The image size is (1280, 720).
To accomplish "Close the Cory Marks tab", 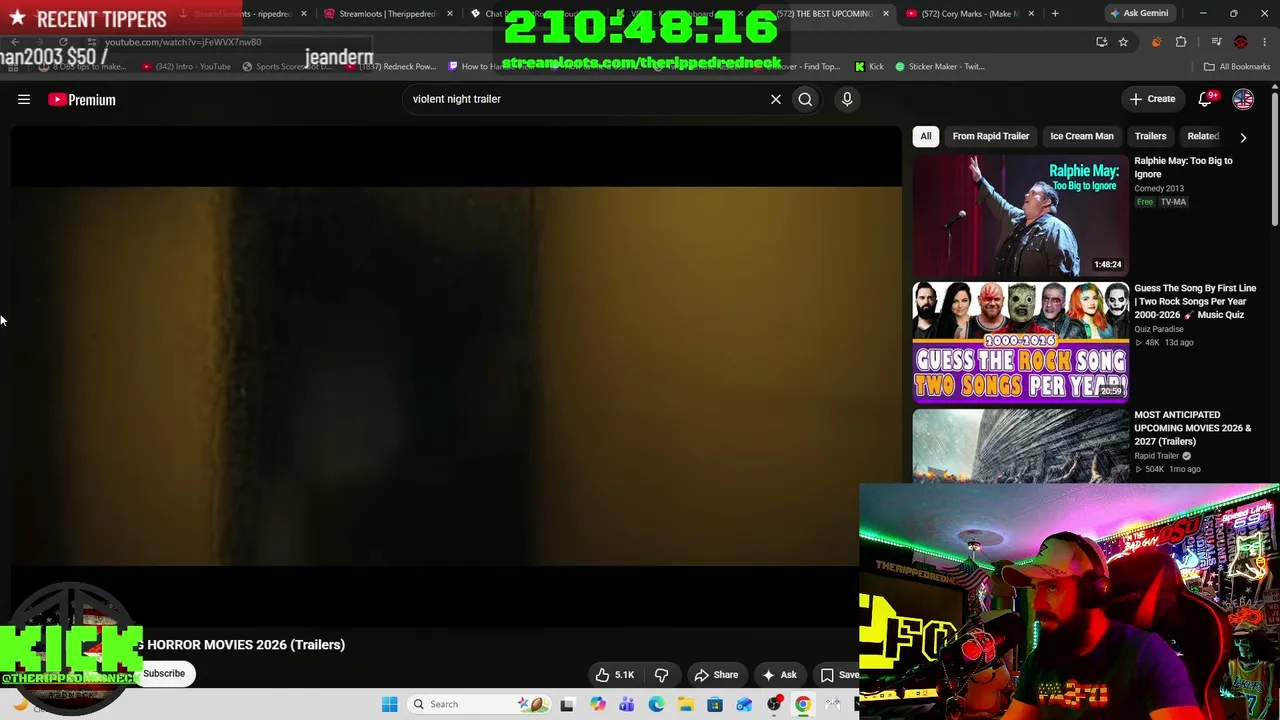I will [x=1030, y=14].
